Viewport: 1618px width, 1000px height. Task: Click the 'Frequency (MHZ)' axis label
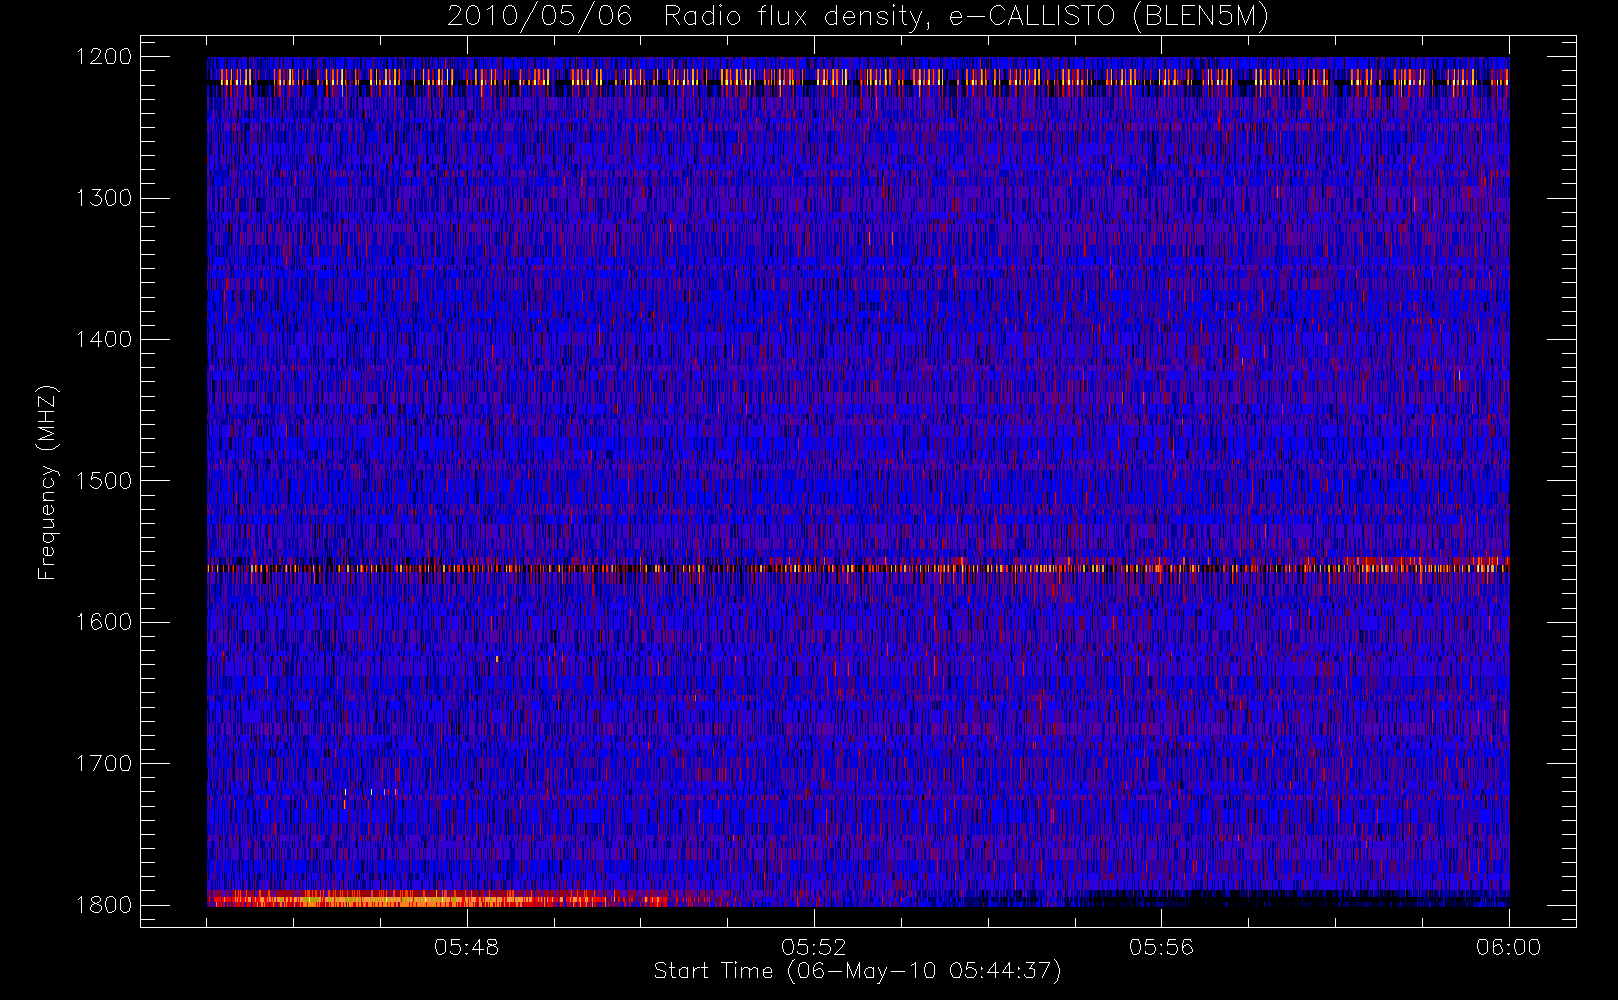point(46,482)
